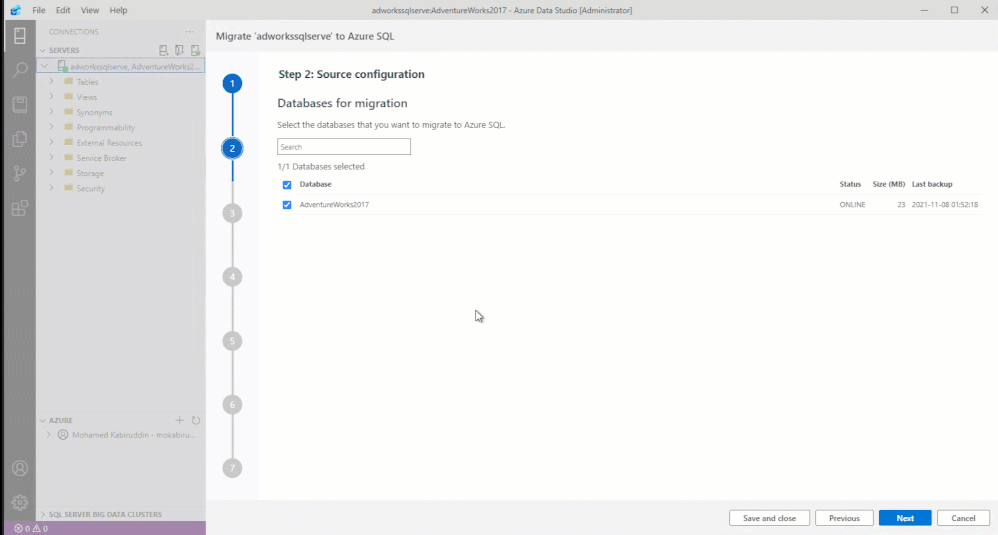Open the Connections panel more actions ellipsis
This screenshot has height=535, width=998.
[x=190, y=32]
